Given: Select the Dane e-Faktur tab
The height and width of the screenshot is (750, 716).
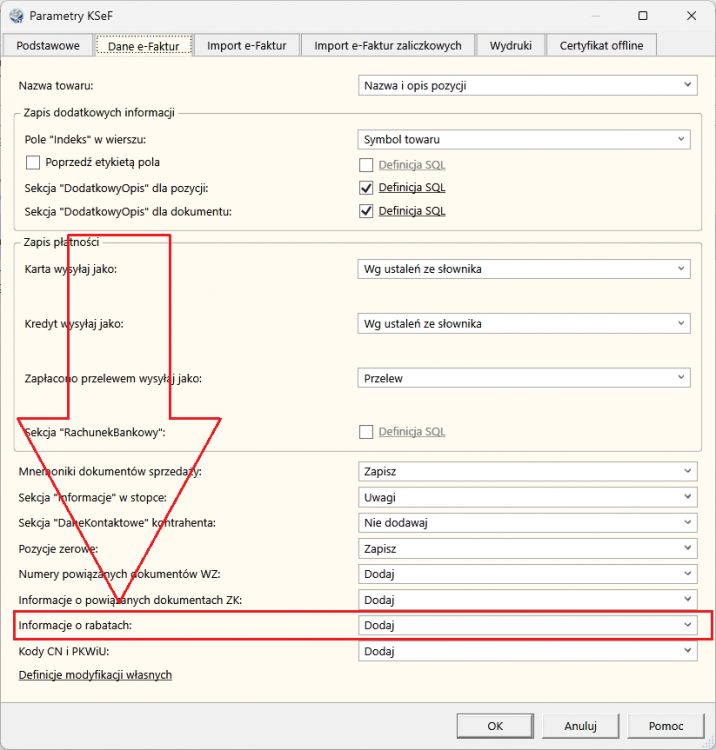Looking at the screenshot, I should (143, 45).
